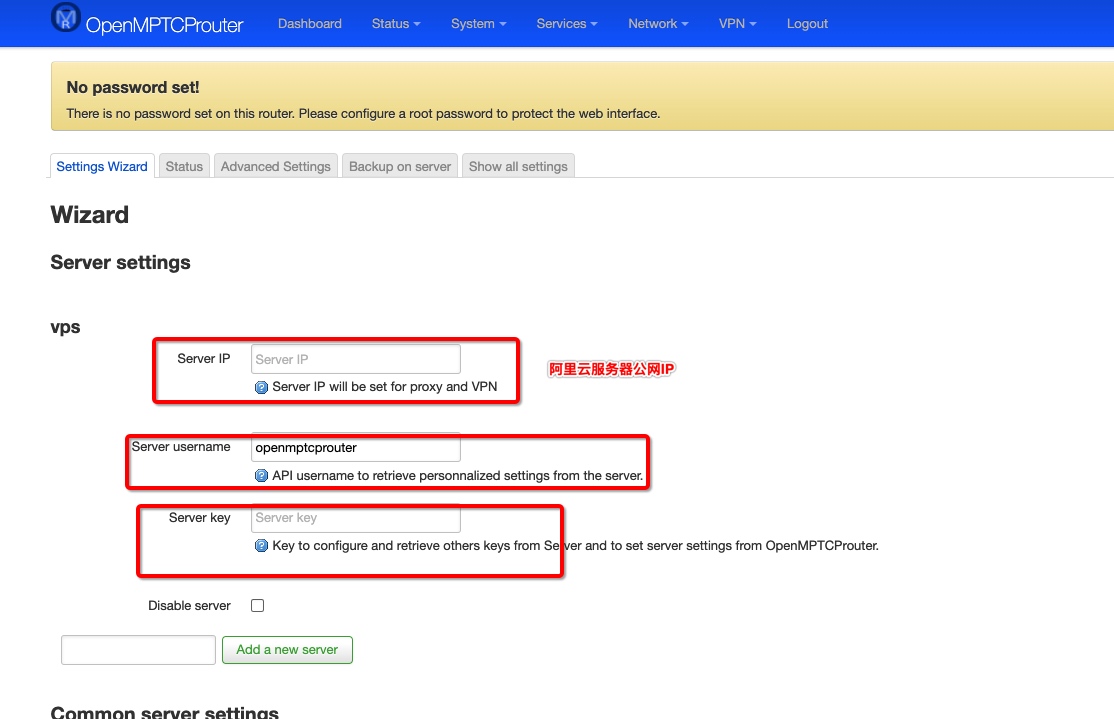Focus the Server username input field
Screen dimensions: 1114x719
[356, 447]
